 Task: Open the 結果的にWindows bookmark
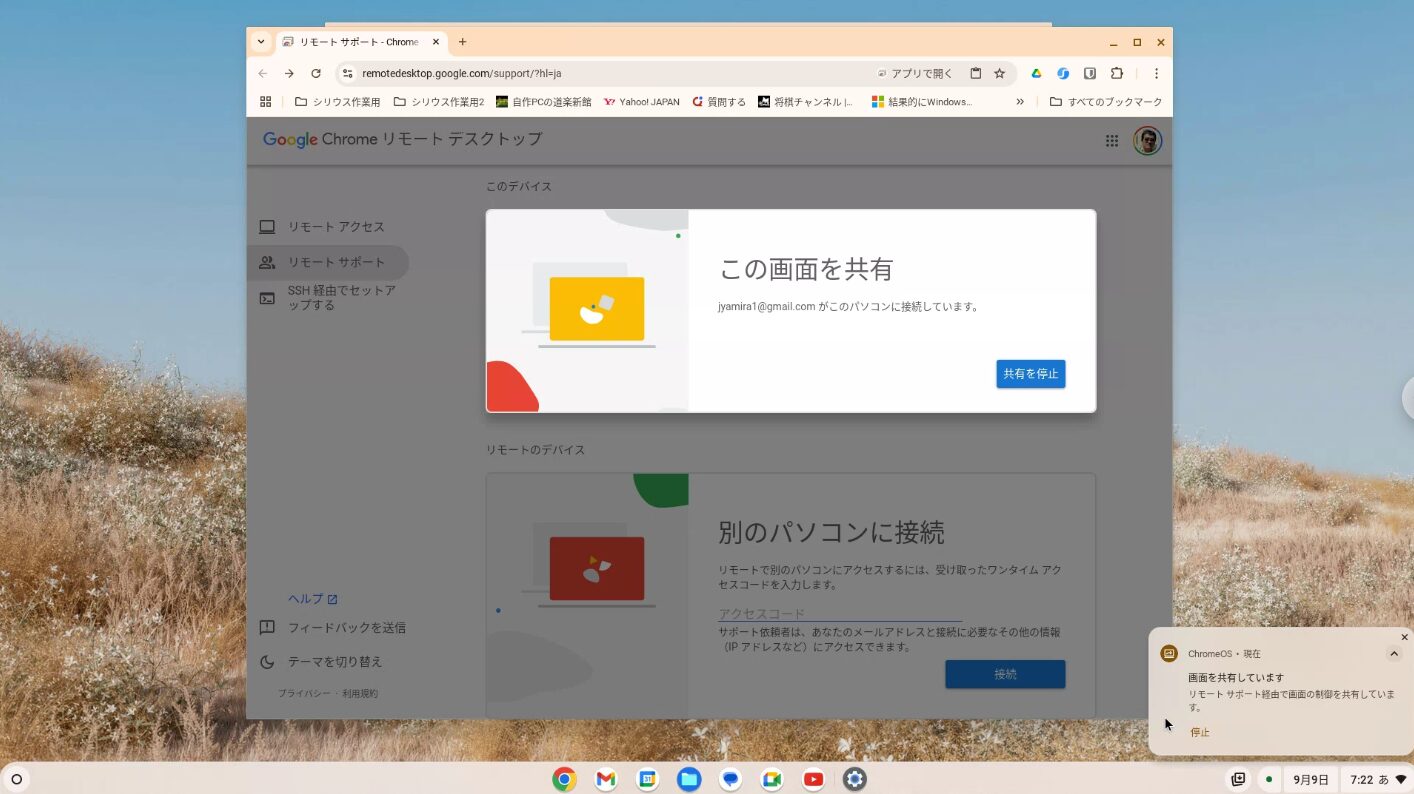(x=922, y=102)
